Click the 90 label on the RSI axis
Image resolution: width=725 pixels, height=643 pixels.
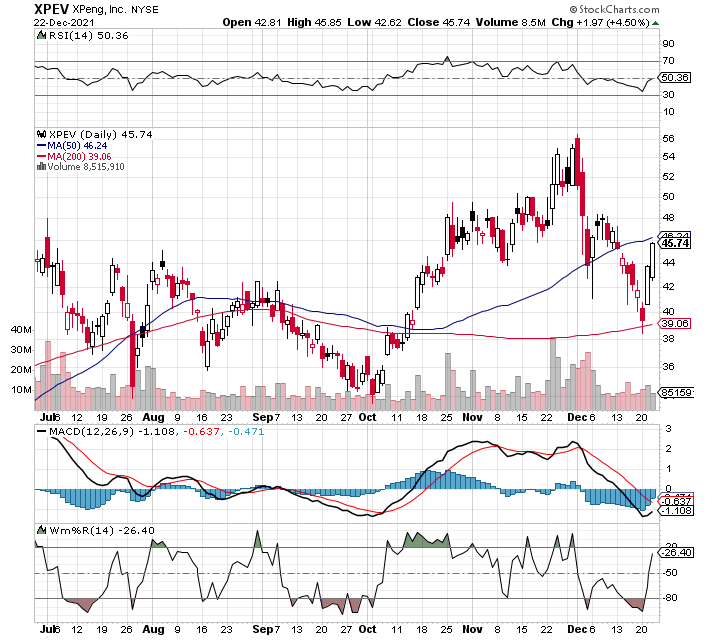tap(668, 44)
